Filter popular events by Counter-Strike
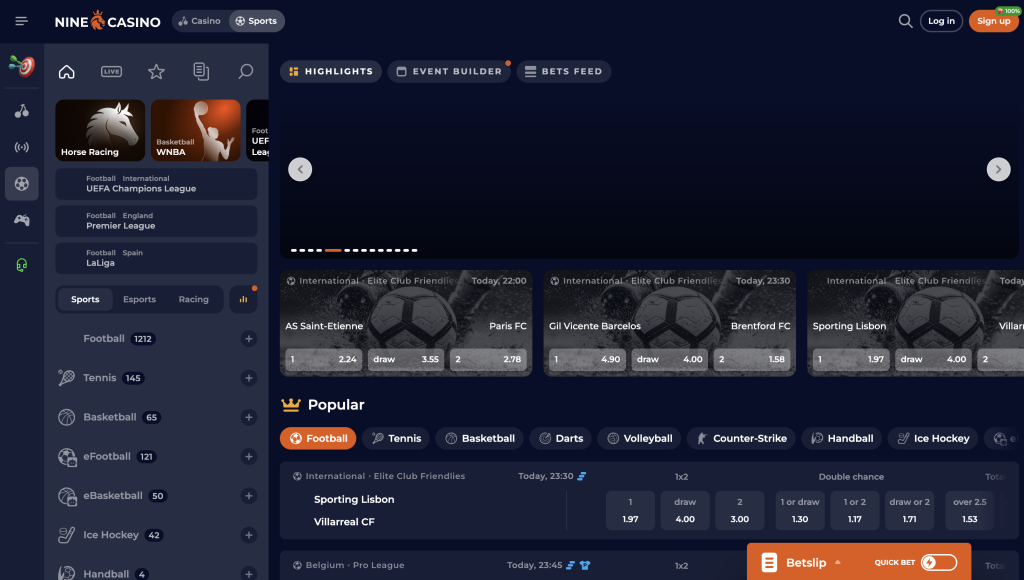 coord(741,438)
